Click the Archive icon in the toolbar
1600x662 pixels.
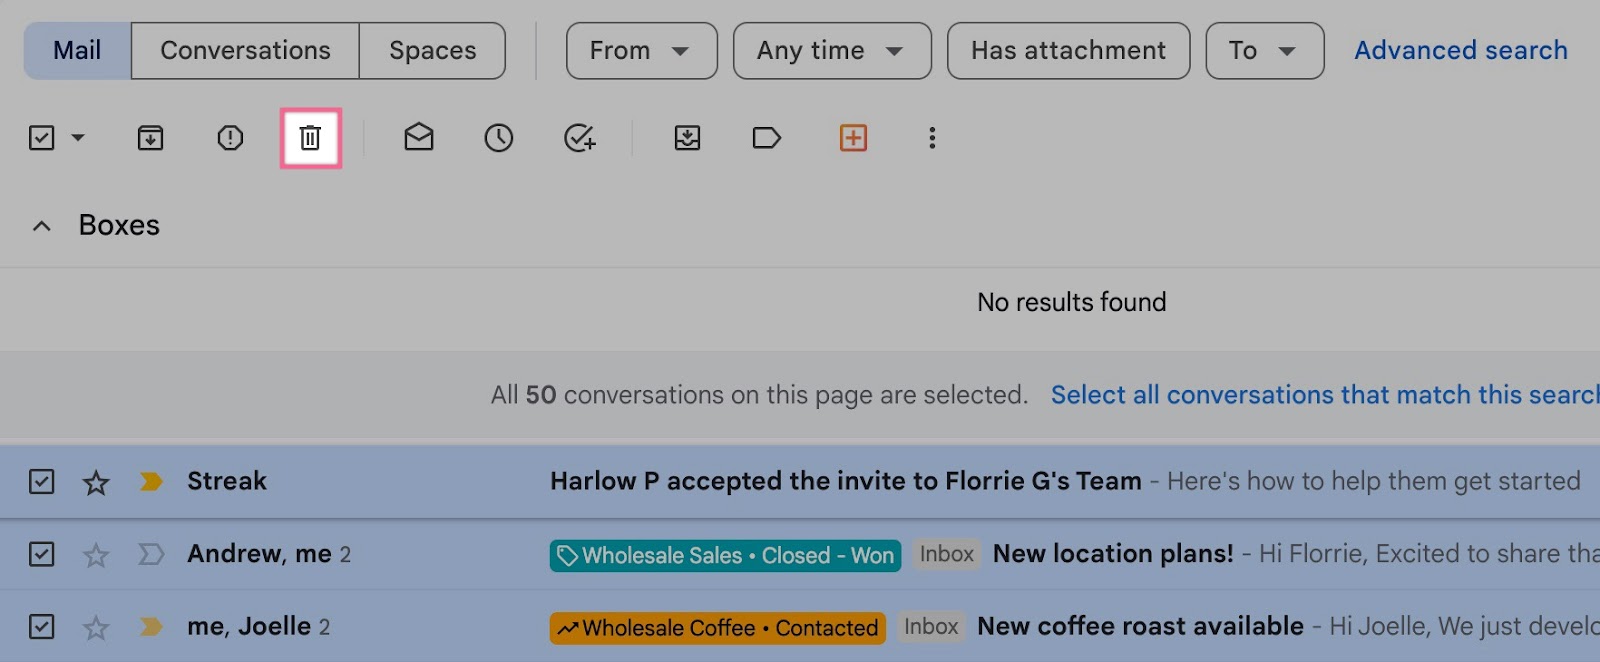coord(150,138)
